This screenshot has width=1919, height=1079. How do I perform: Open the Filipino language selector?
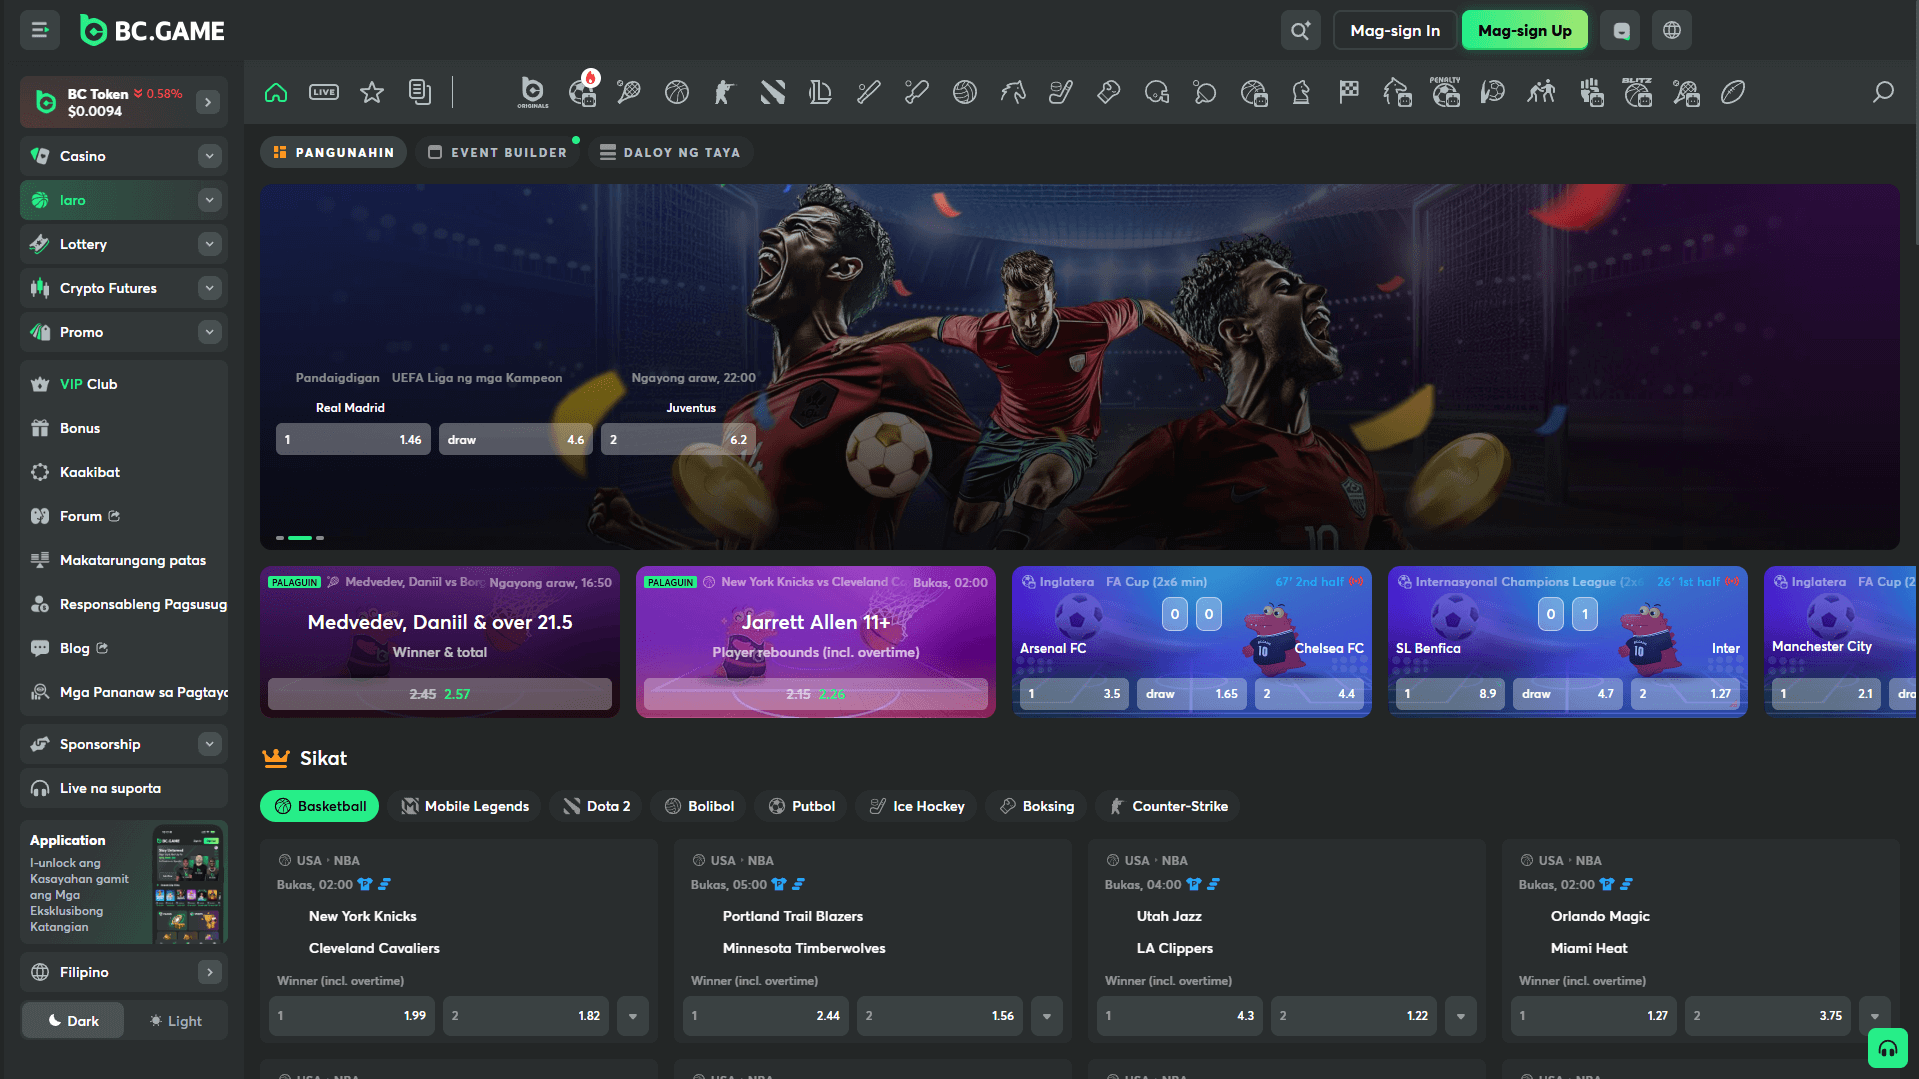(124, 972)
